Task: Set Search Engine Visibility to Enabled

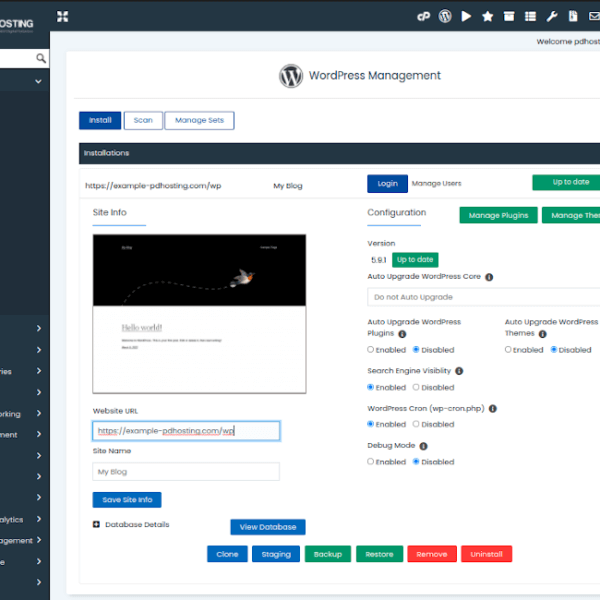Action: (x=370, y=387)
